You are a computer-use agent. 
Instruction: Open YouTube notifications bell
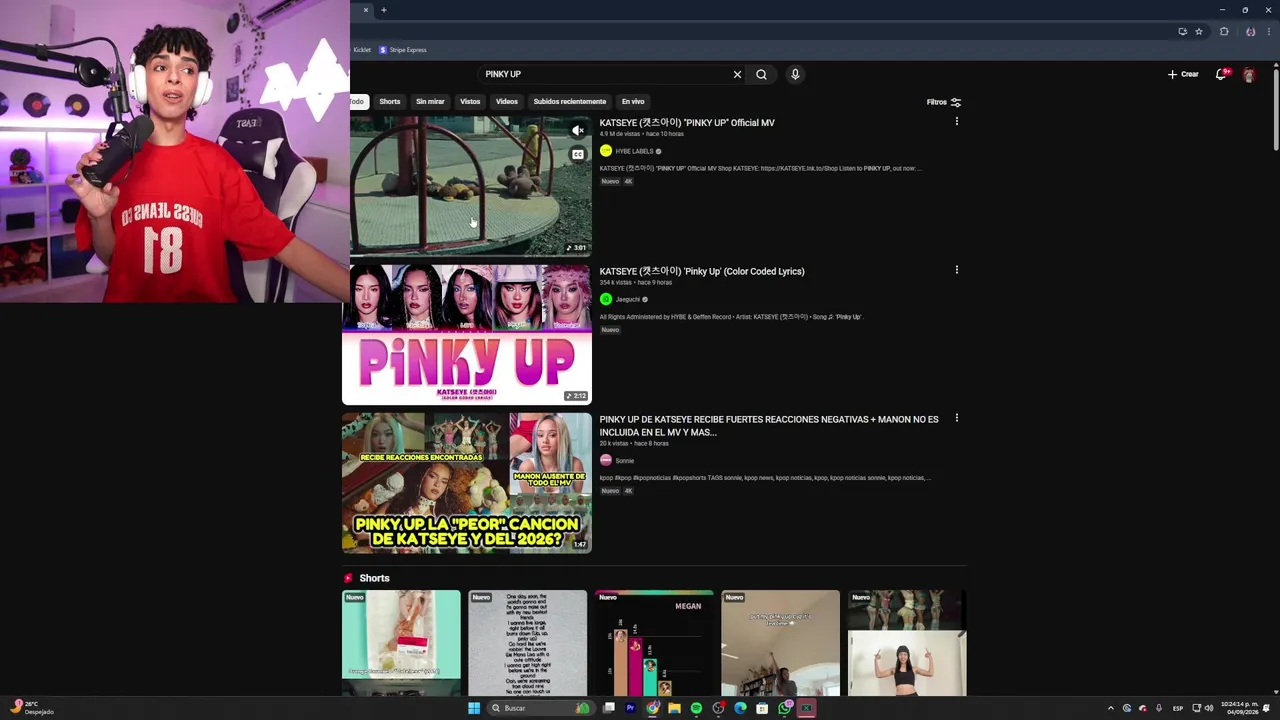1221,74
